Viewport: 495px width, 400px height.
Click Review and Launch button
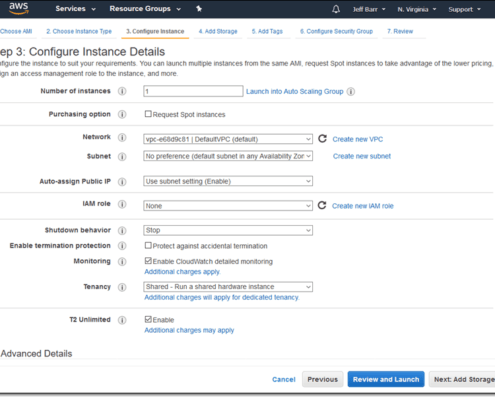386,379
